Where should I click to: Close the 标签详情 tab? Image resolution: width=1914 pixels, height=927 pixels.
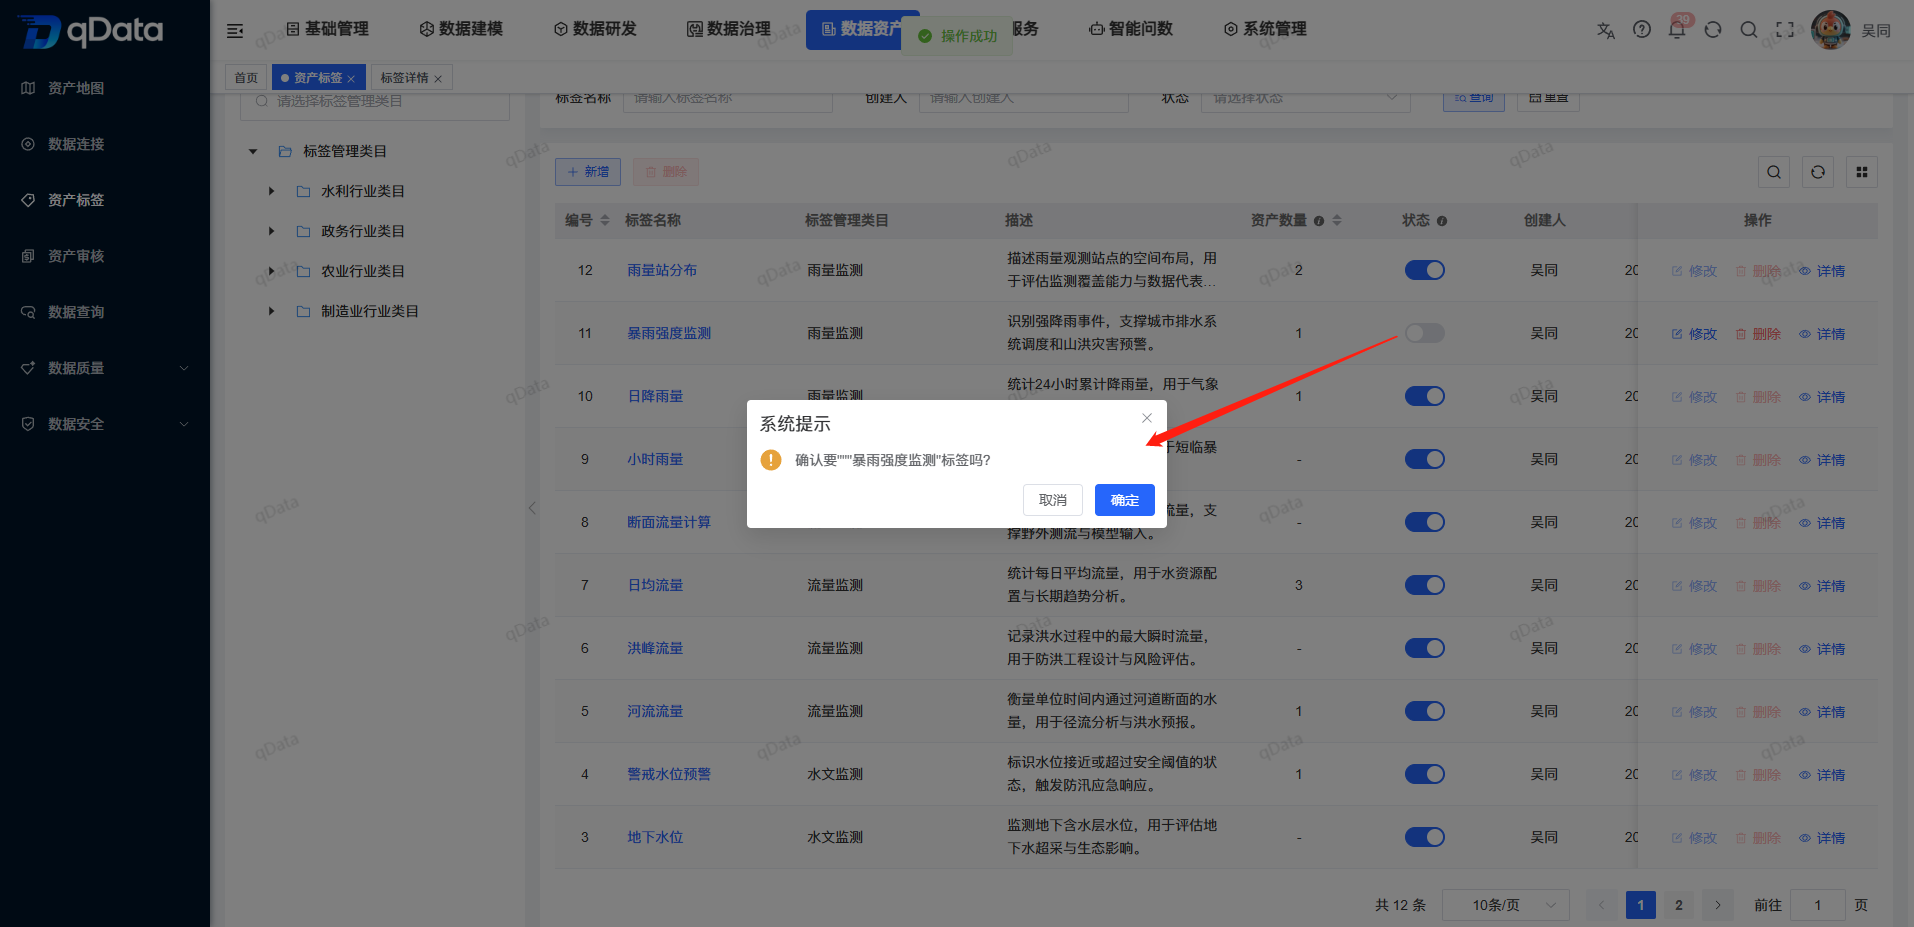pos(438,78)
